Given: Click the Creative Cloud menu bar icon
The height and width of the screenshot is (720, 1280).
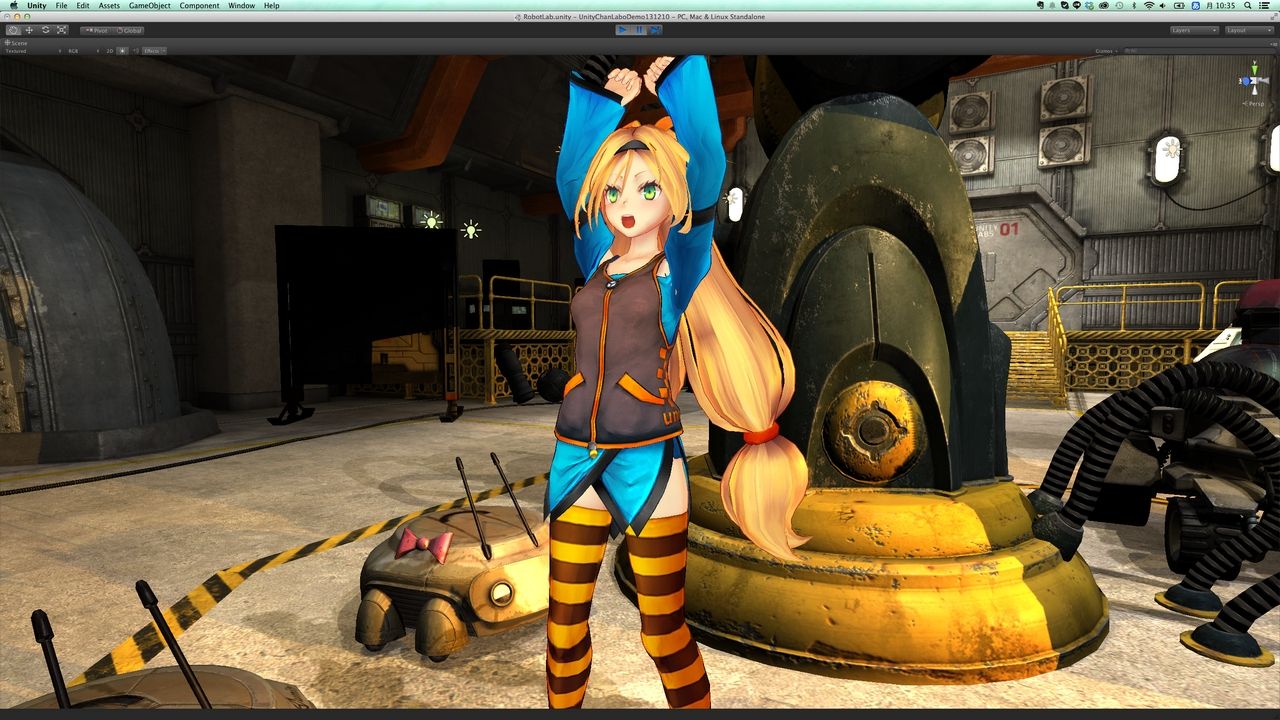Looking at the screenshot, I should [1104, 6].
